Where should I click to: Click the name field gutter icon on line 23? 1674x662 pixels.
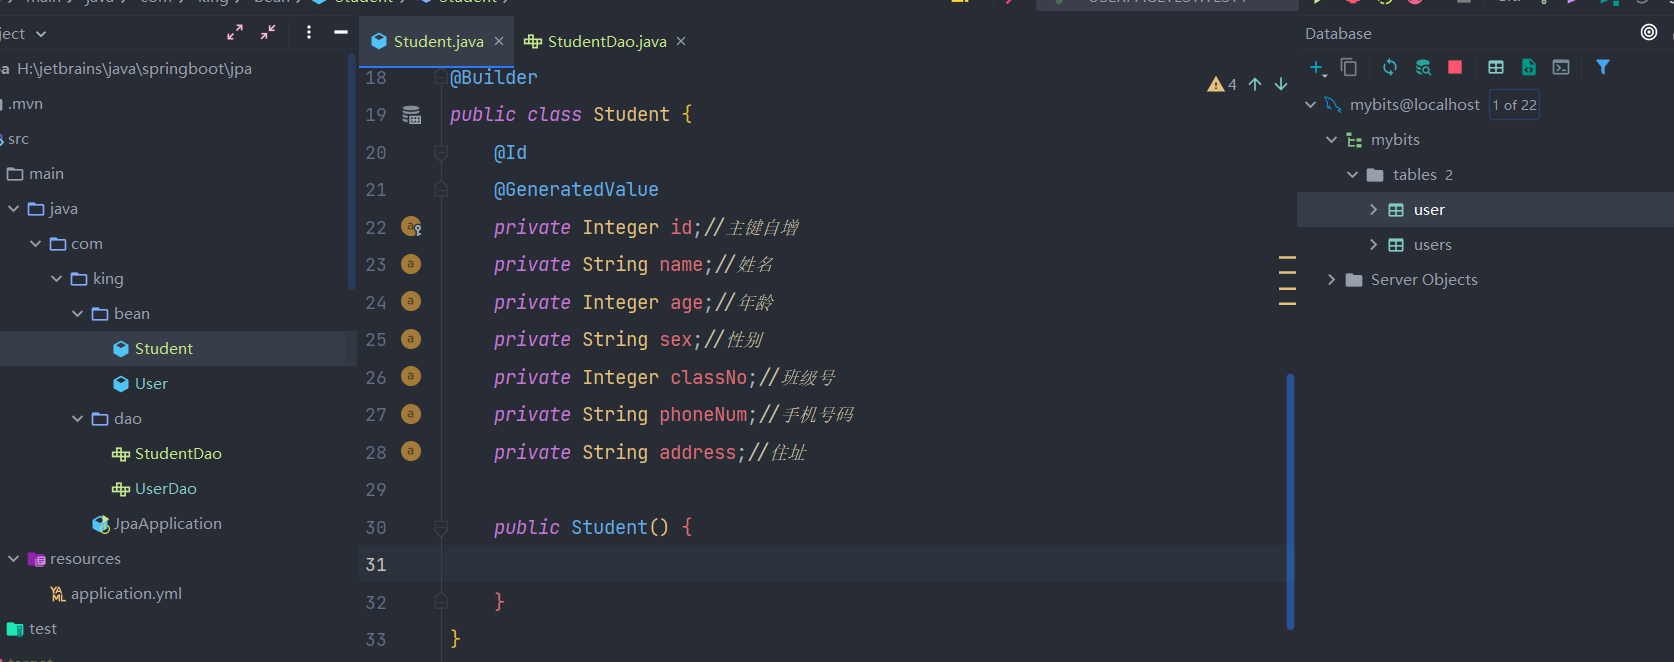pos(410,264)
